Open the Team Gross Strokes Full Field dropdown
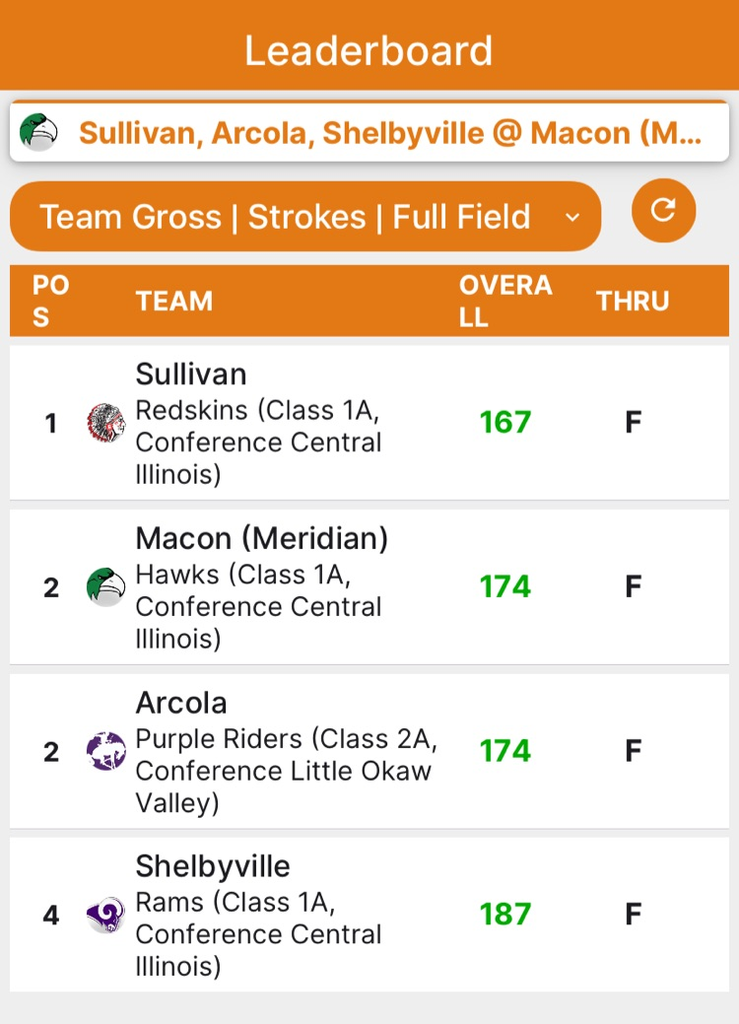The width and height of the screenshot is (739, 1024). point(306,216)
